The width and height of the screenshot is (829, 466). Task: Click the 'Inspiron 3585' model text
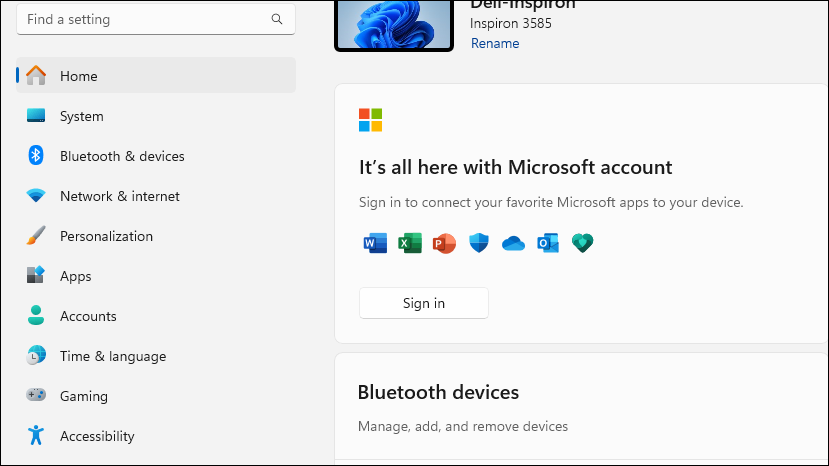511,23
